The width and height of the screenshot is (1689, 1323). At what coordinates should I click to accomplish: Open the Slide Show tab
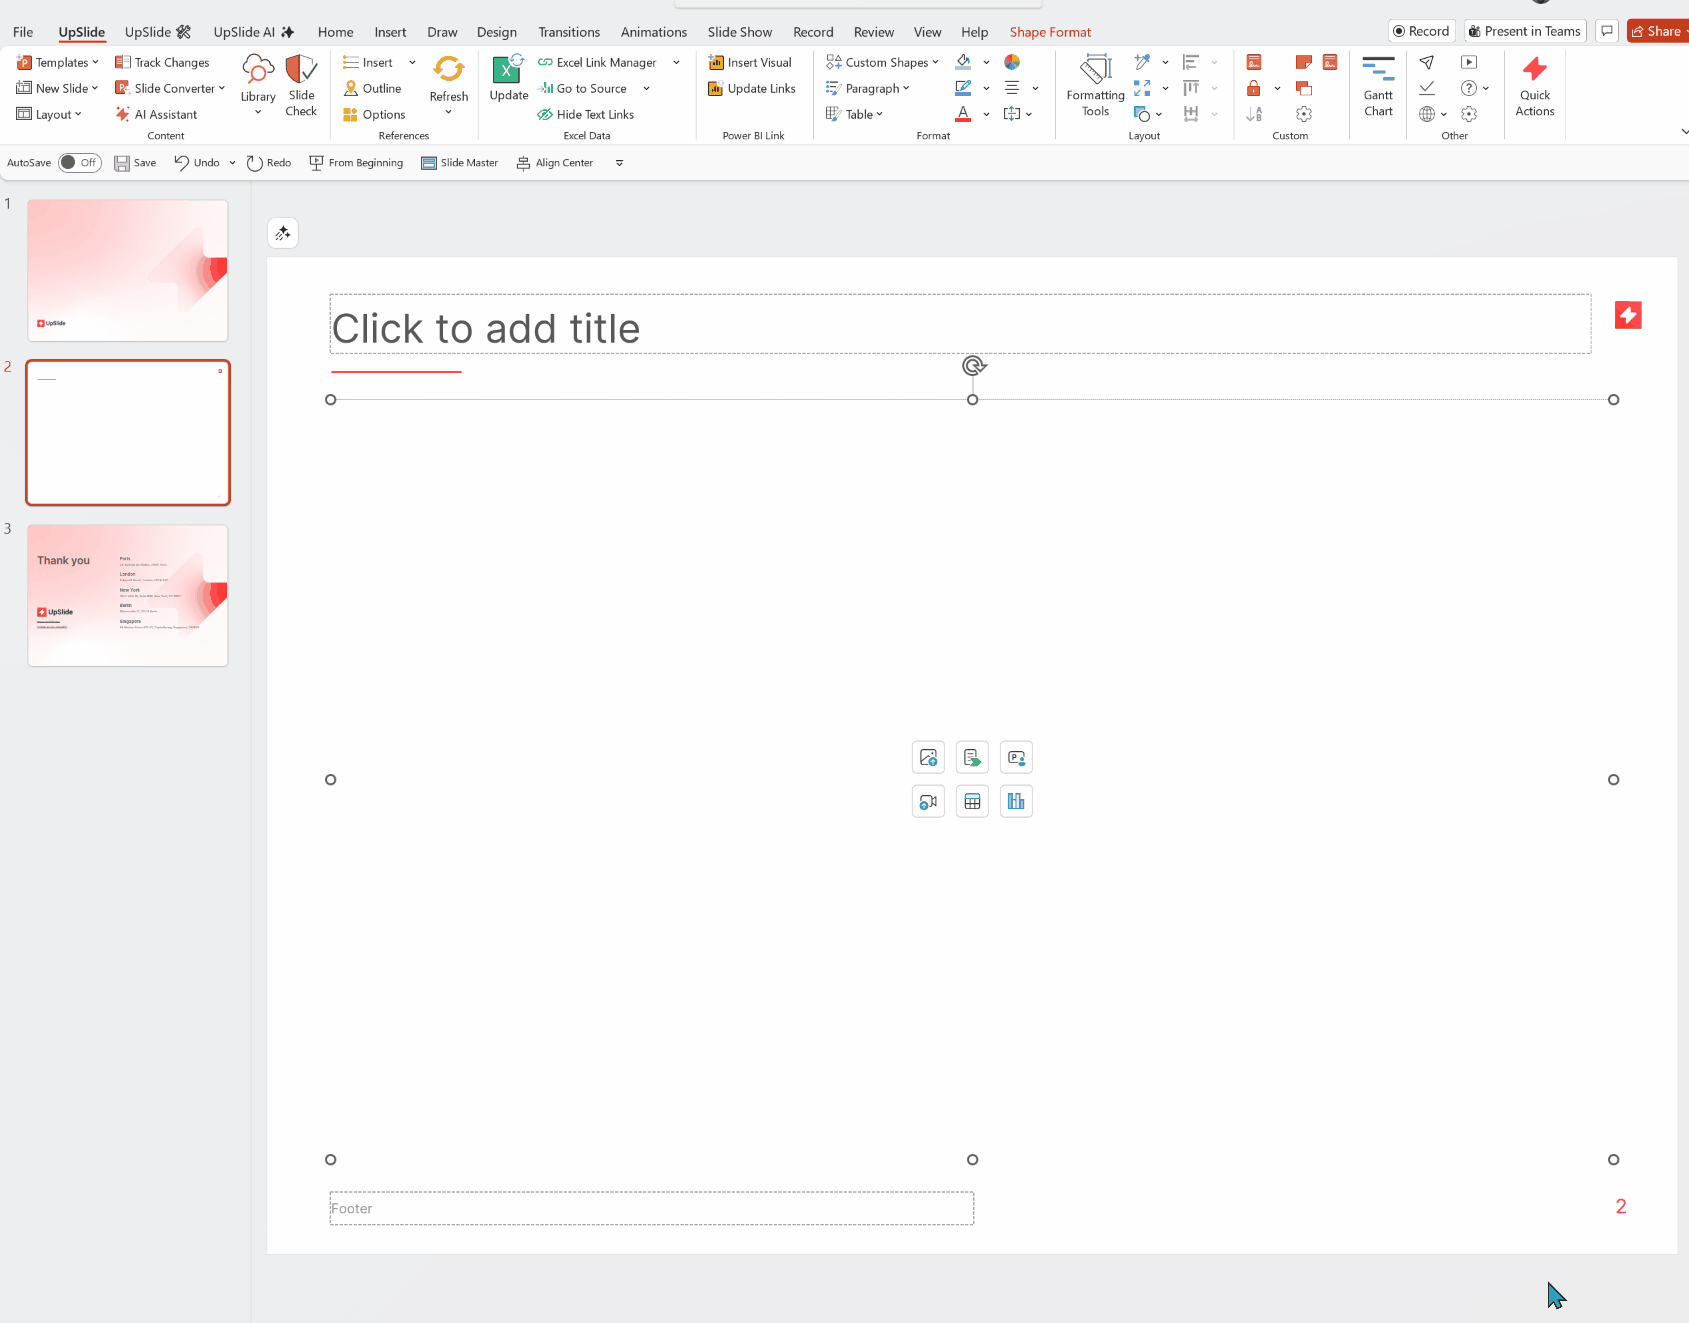click(740, 32)
